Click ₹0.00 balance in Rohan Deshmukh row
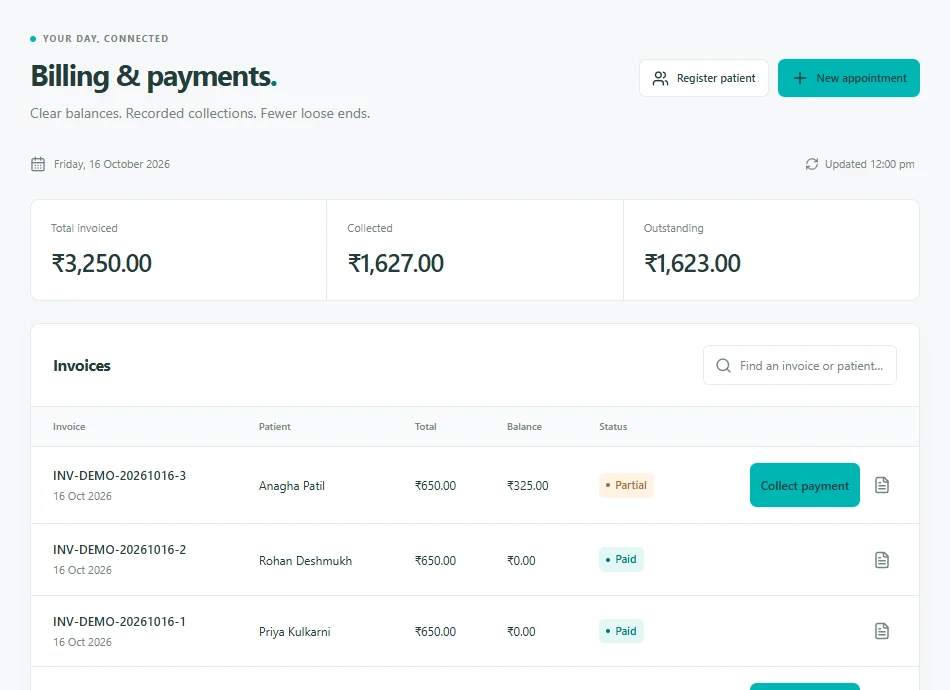 pos(521,561)
